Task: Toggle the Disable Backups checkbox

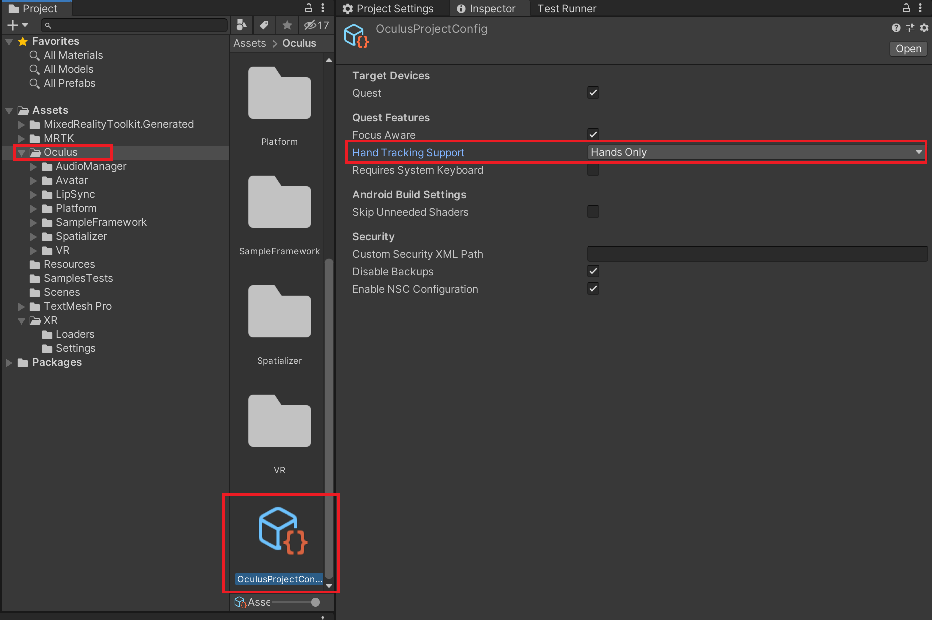Action: [x=593, y=271]
